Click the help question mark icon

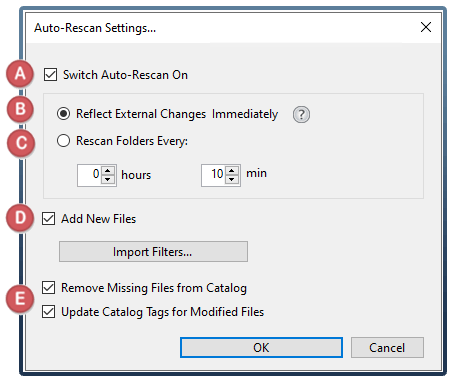click(x=301, y=115)
